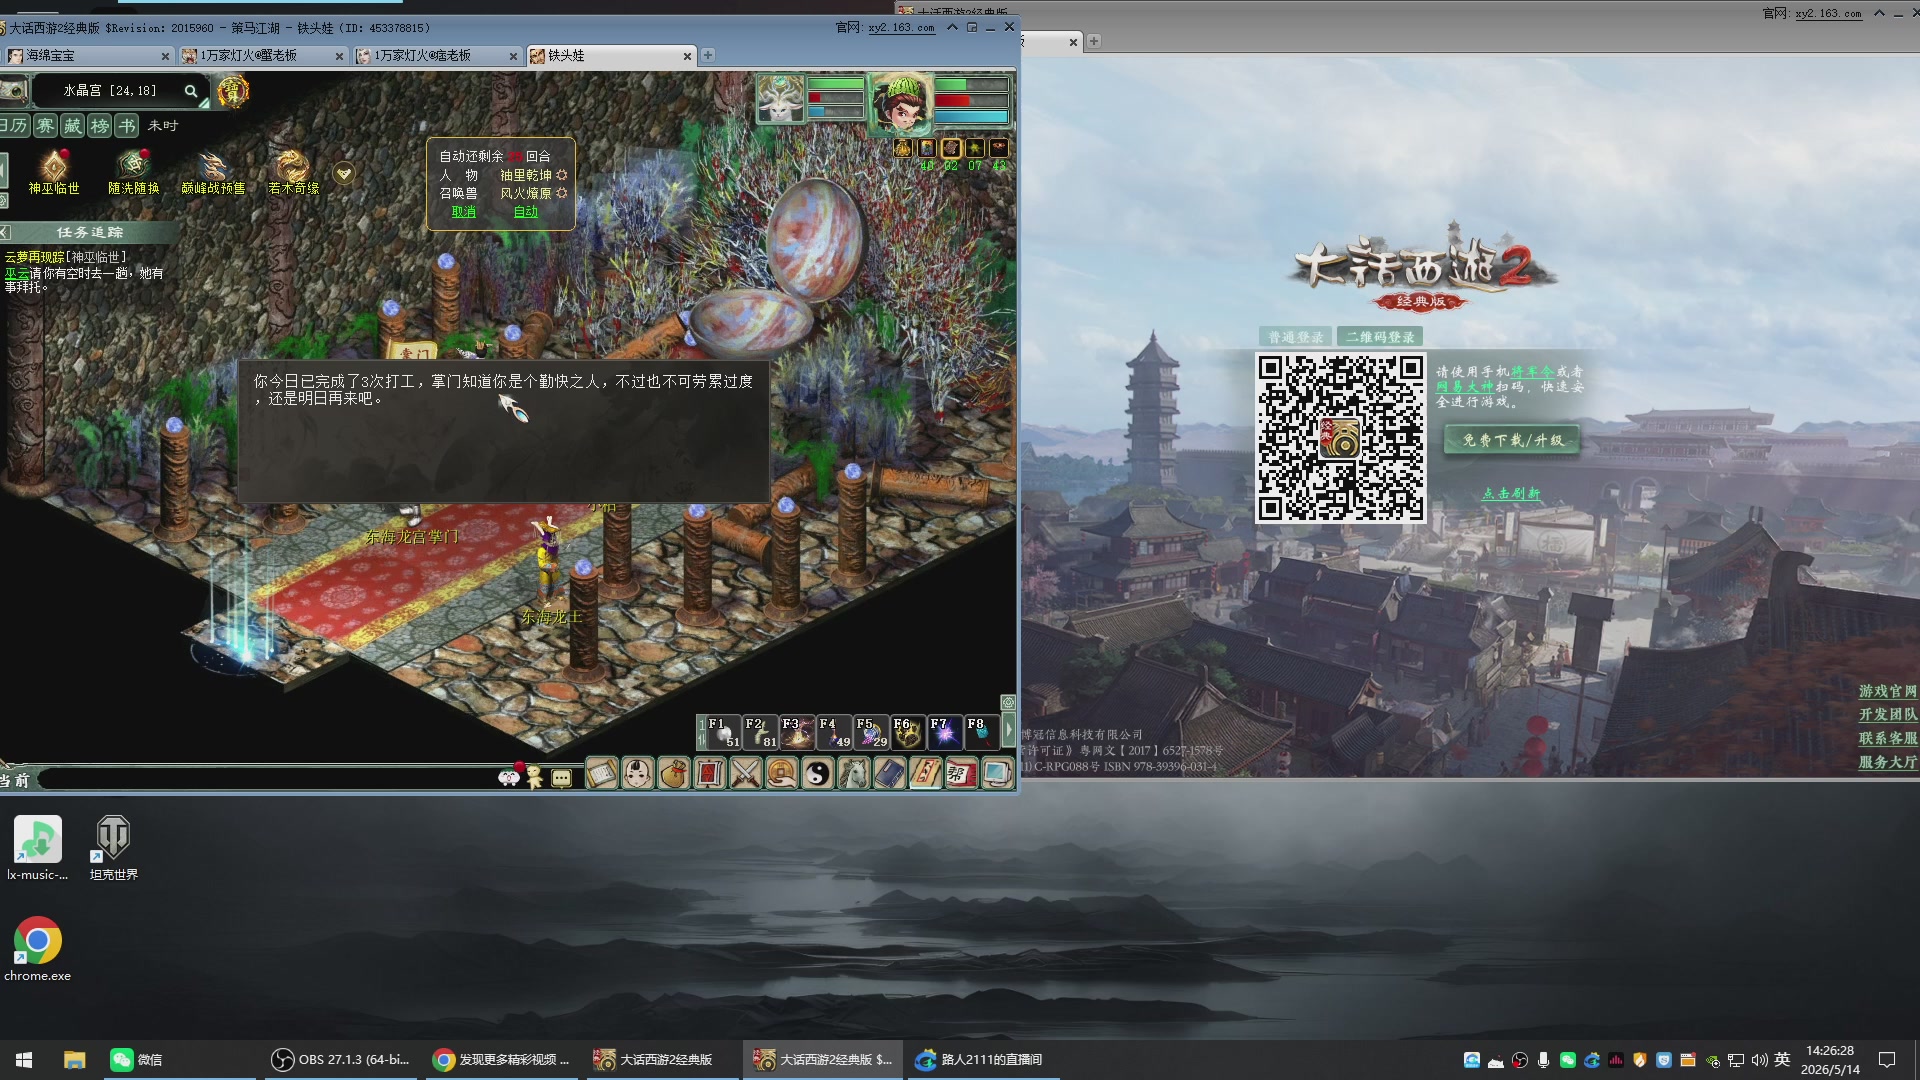Cast the F3 lightning skill slot

797,732
